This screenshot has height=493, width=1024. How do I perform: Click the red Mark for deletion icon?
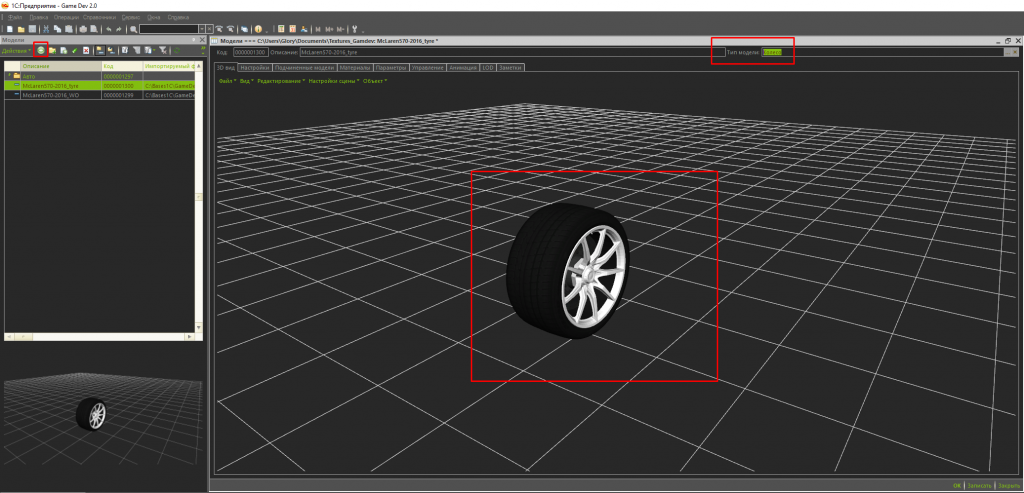tap(86, 50)
